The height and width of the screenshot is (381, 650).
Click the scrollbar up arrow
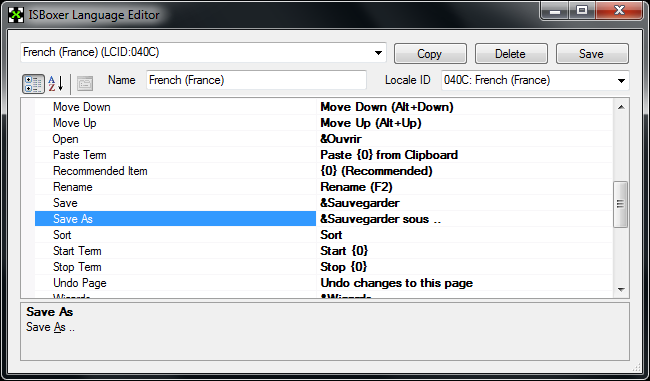click(x=621, y=107)
